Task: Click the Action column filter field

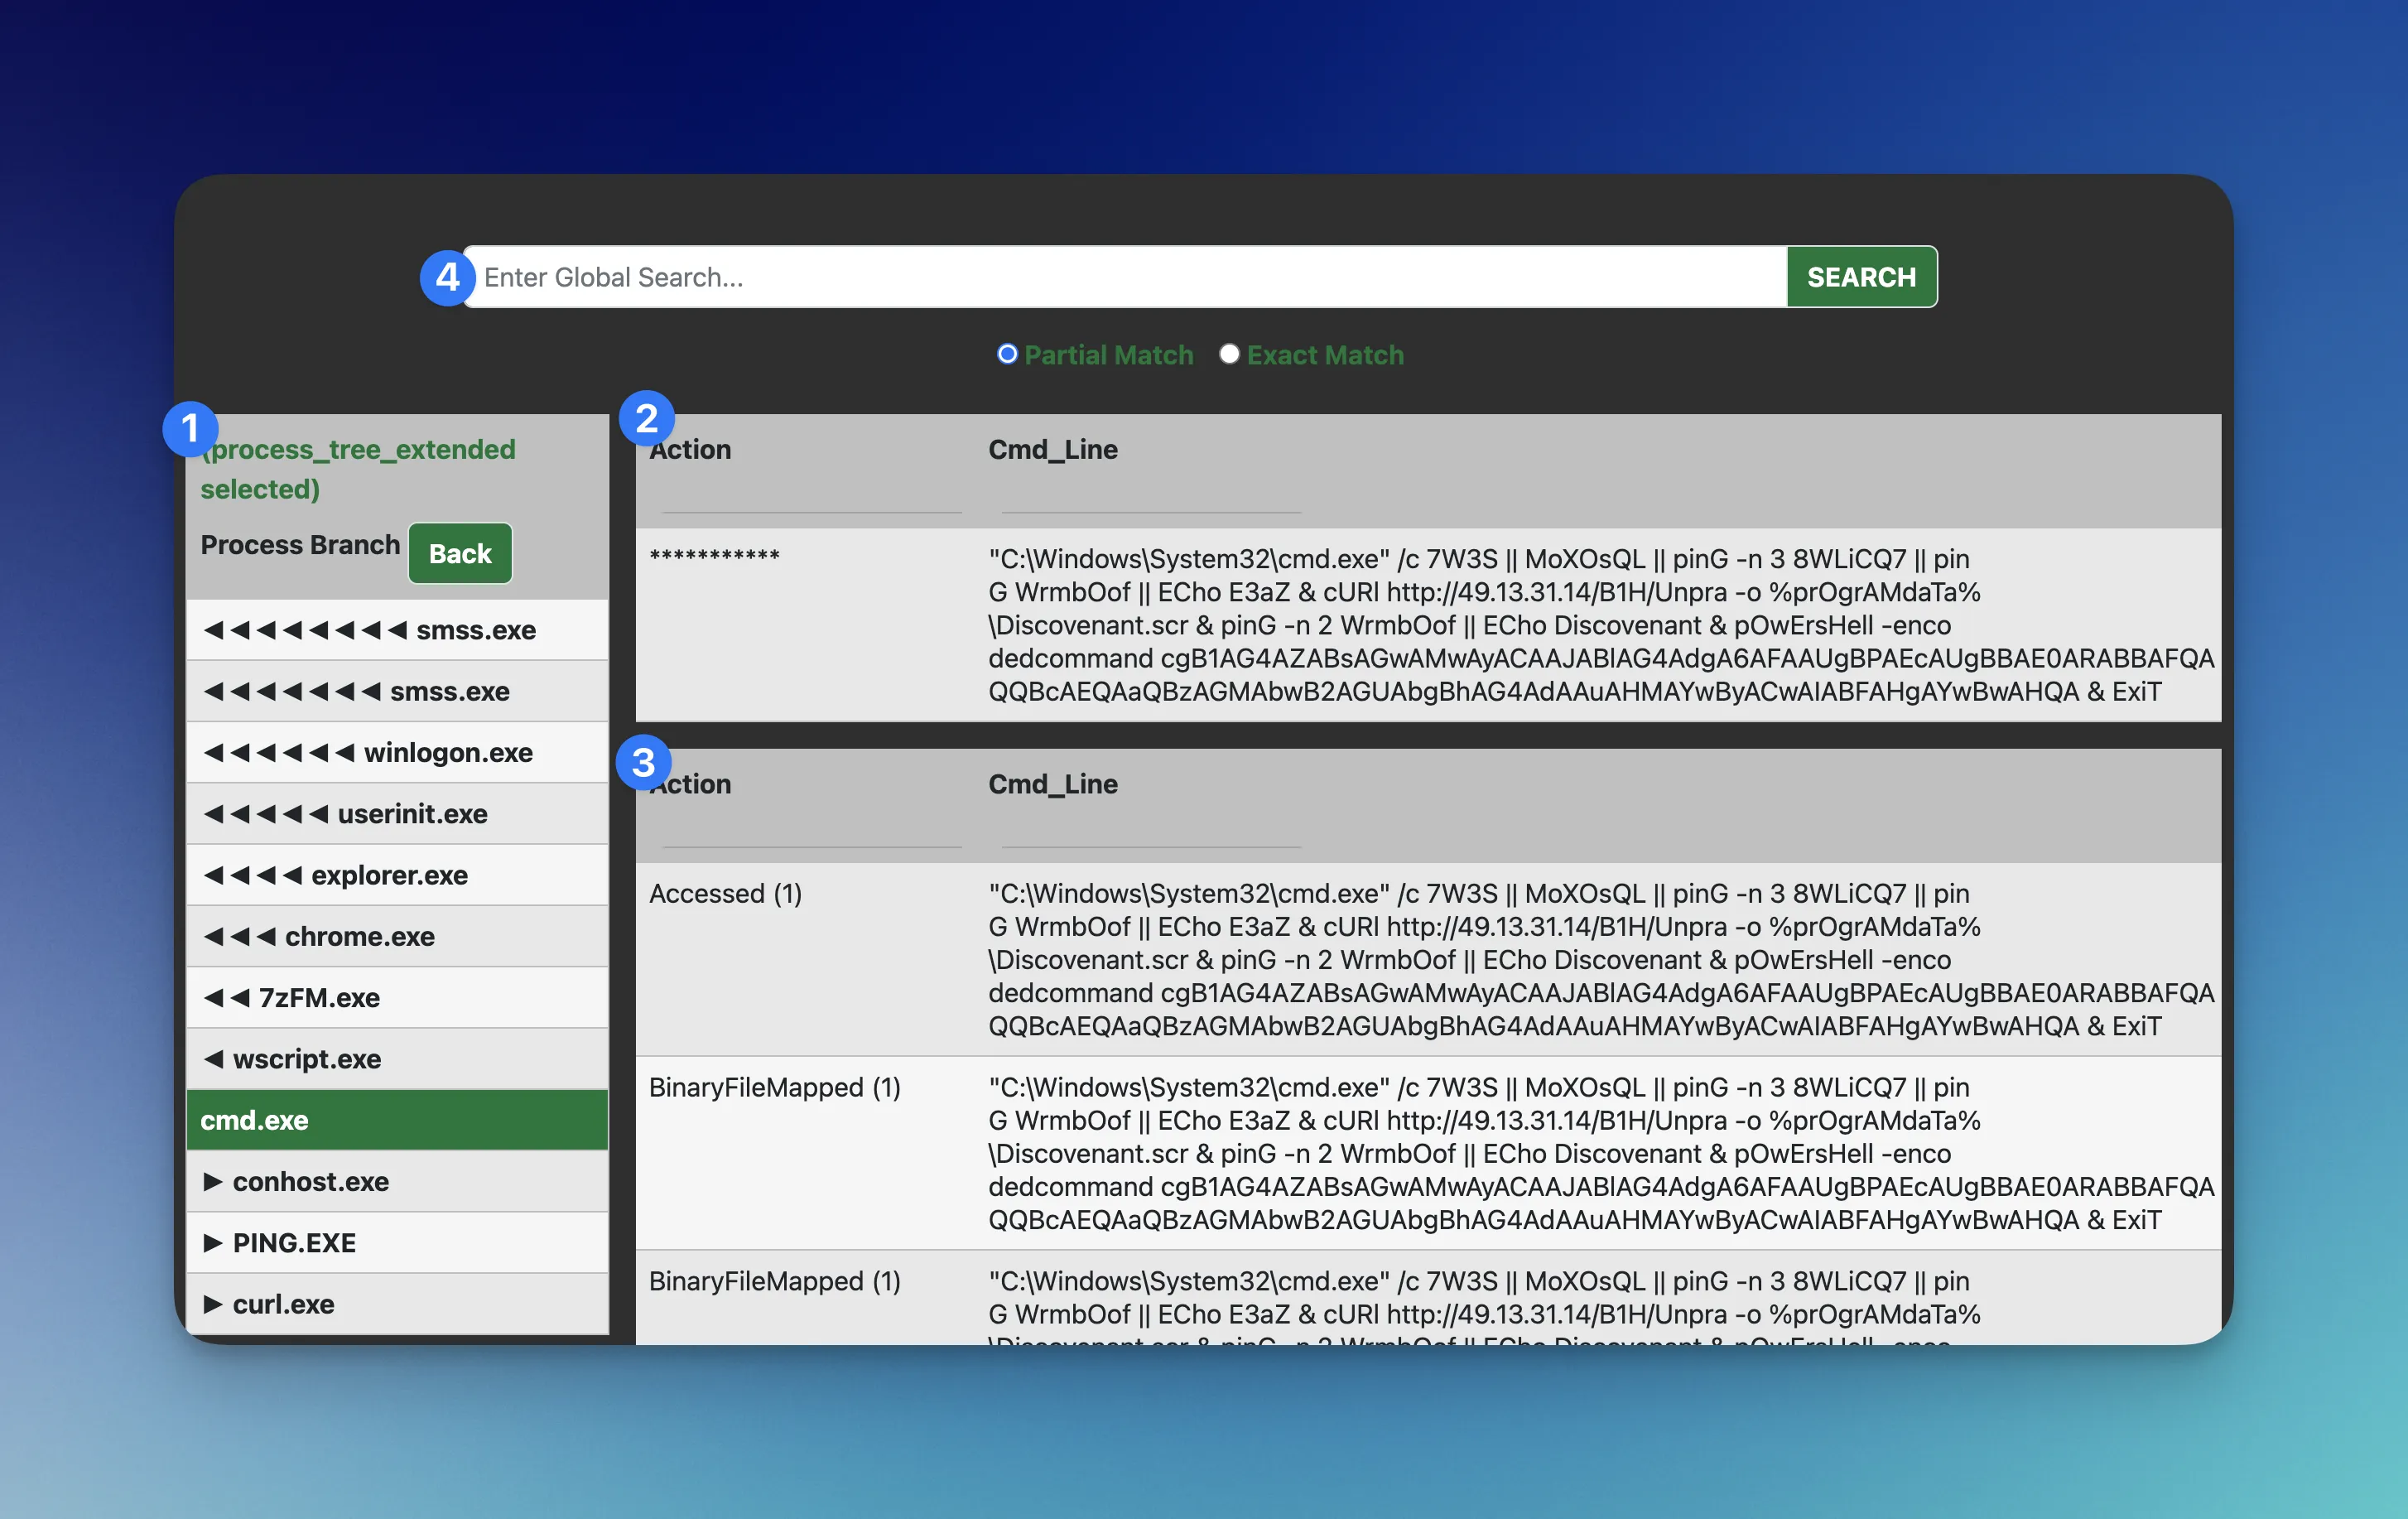Action: tap(810, 508)
